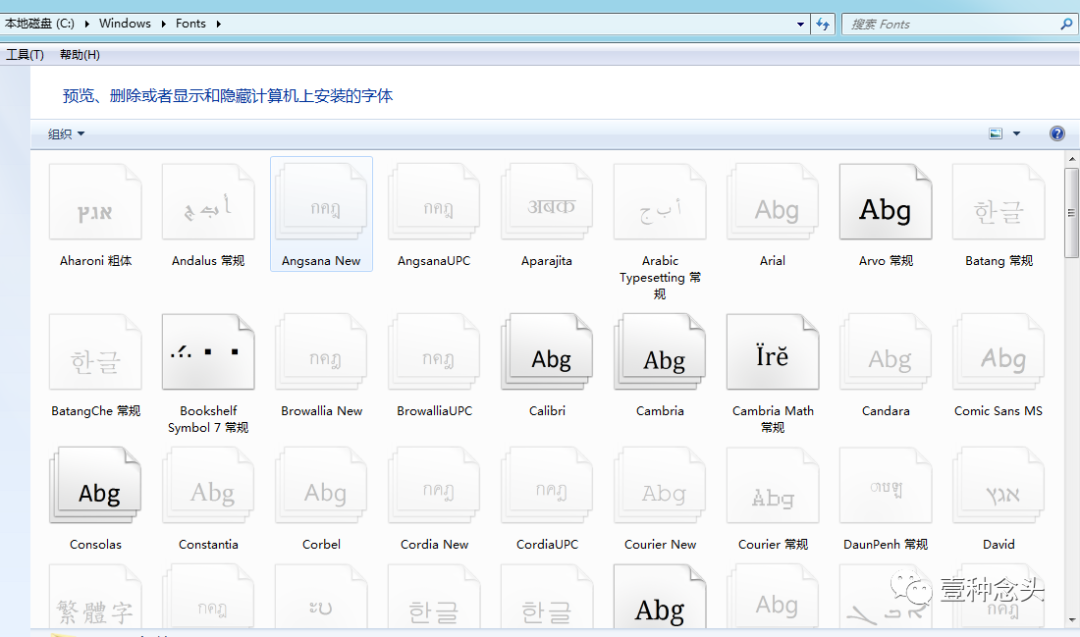Select the Courier 常规 font icon
Viewport: 1080px width, 637px height.
(773, 485)
